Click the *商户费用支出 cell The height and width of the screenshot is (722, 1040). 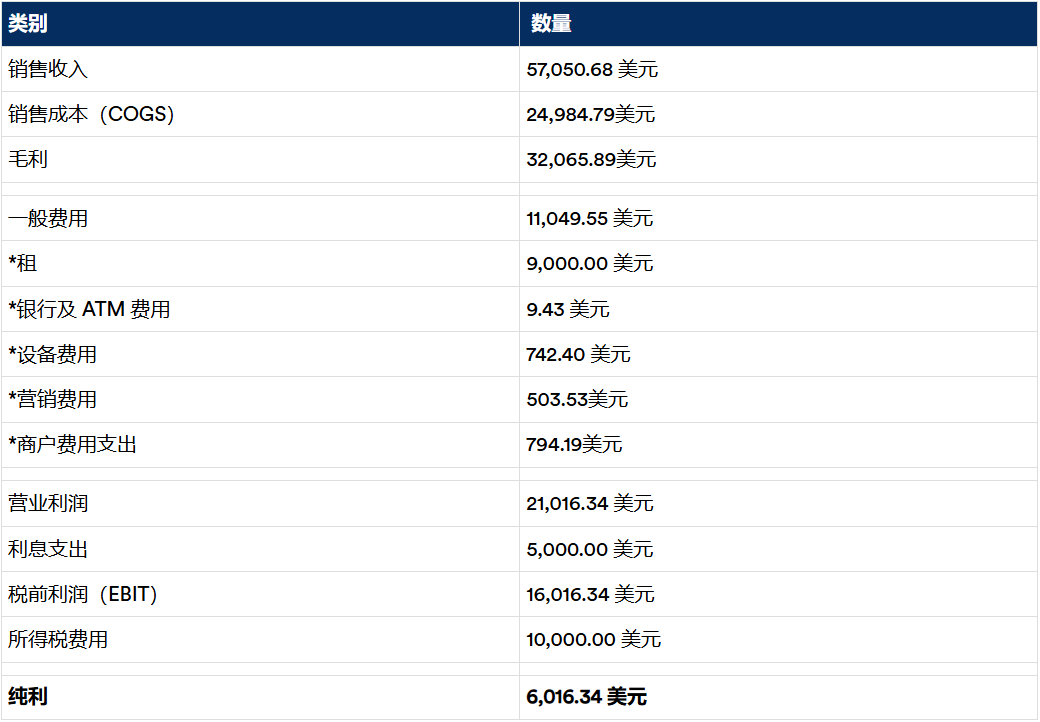point(72,445)
